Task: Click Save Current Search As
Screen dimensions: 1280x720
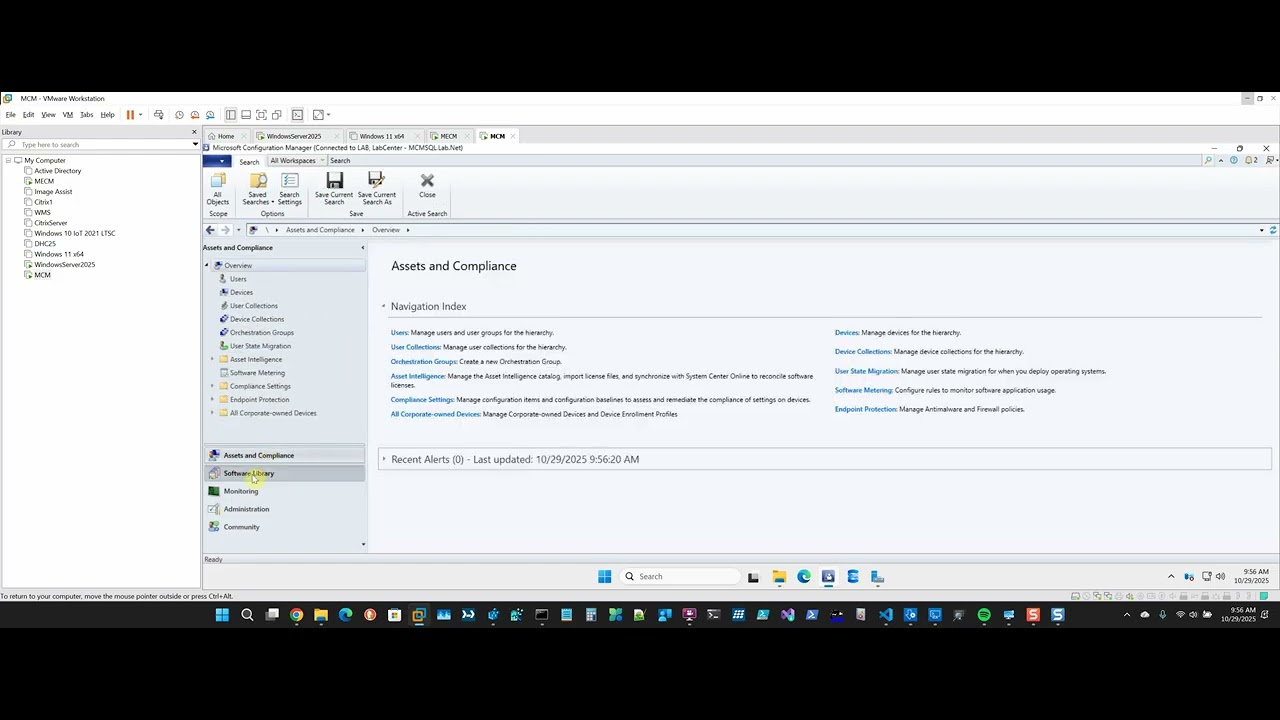Action: [x=377, y=189]
